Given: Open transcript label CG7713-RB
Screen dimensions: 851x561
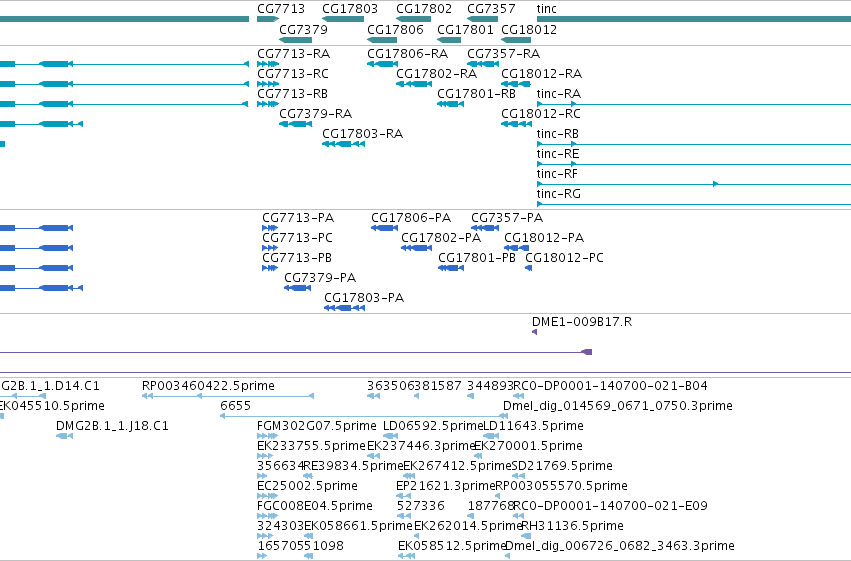Looking at the screenshot, I should pos(293,93).
